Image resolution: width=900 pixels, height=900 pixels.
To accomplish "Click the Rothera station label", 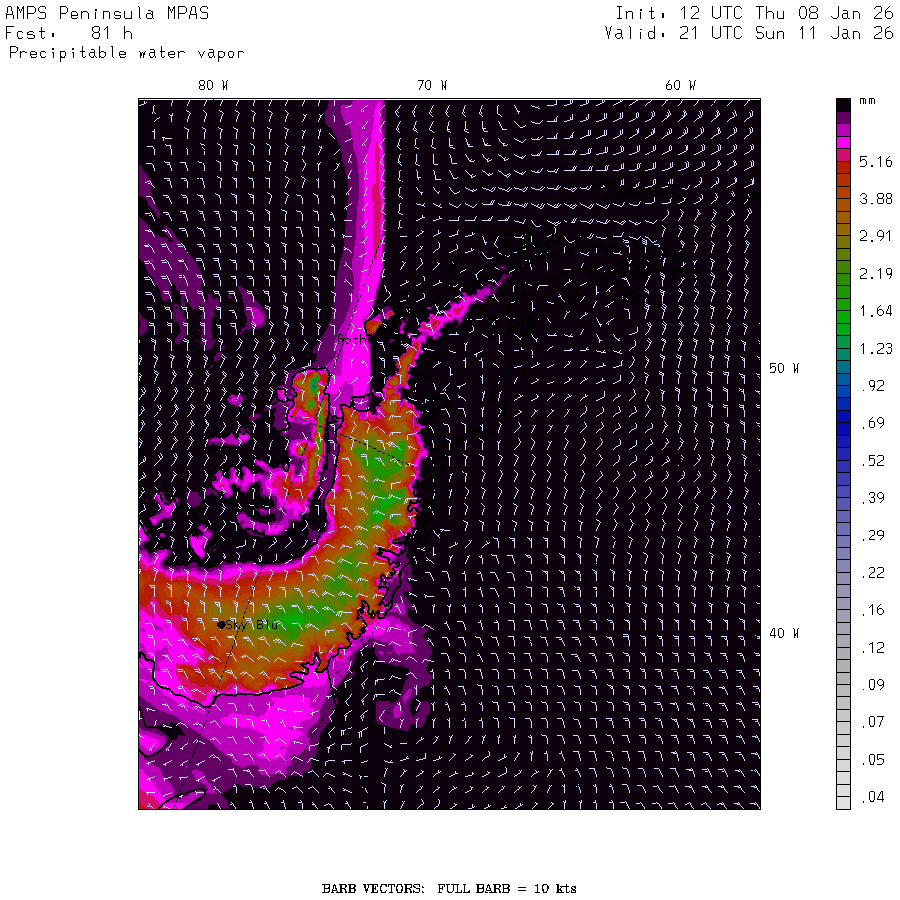I will click(x=353, y=339).
